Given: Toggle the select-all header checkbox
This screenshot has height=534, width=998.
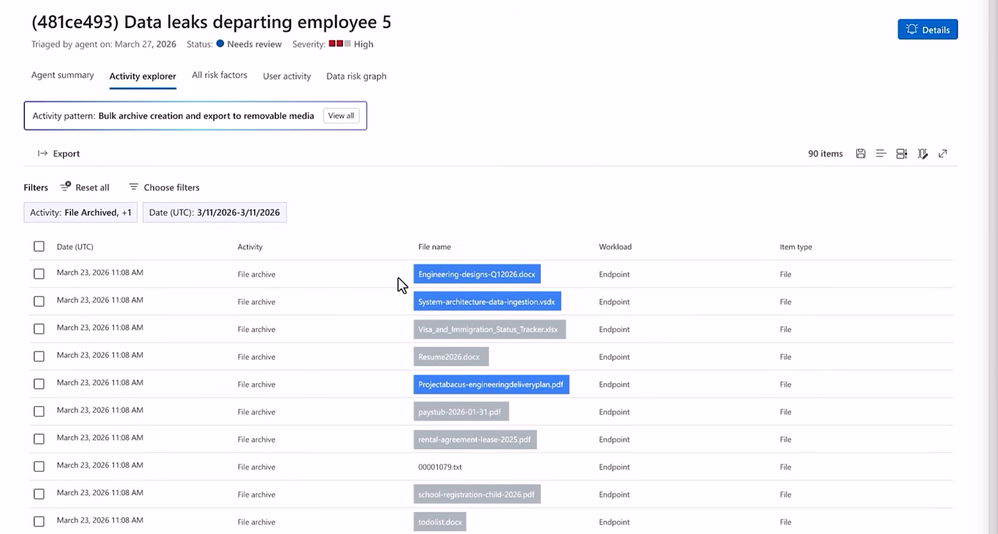Looking at the screenshot, I should click(x=39, y=246).
